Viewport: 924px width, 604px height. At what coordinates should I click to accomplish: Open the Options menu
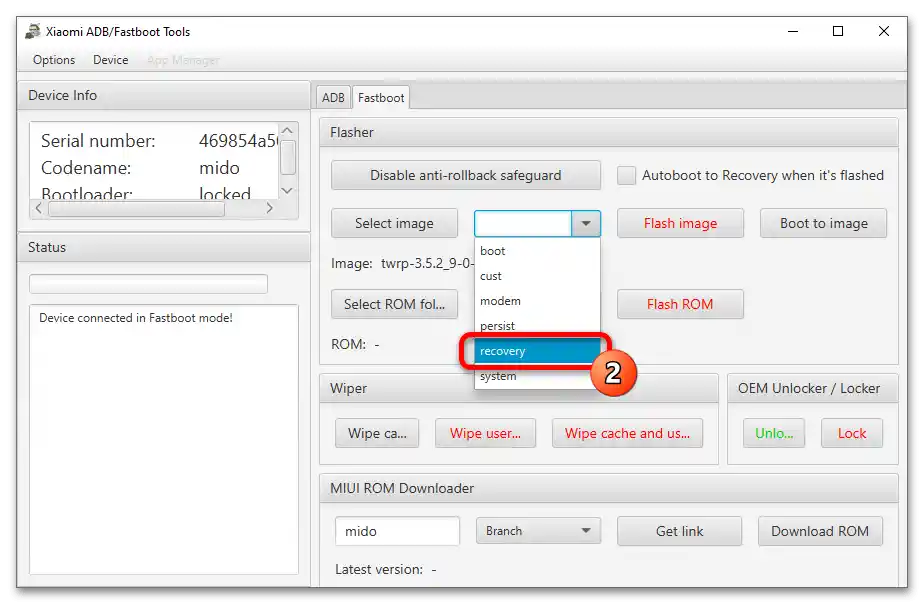click(54, 60)
